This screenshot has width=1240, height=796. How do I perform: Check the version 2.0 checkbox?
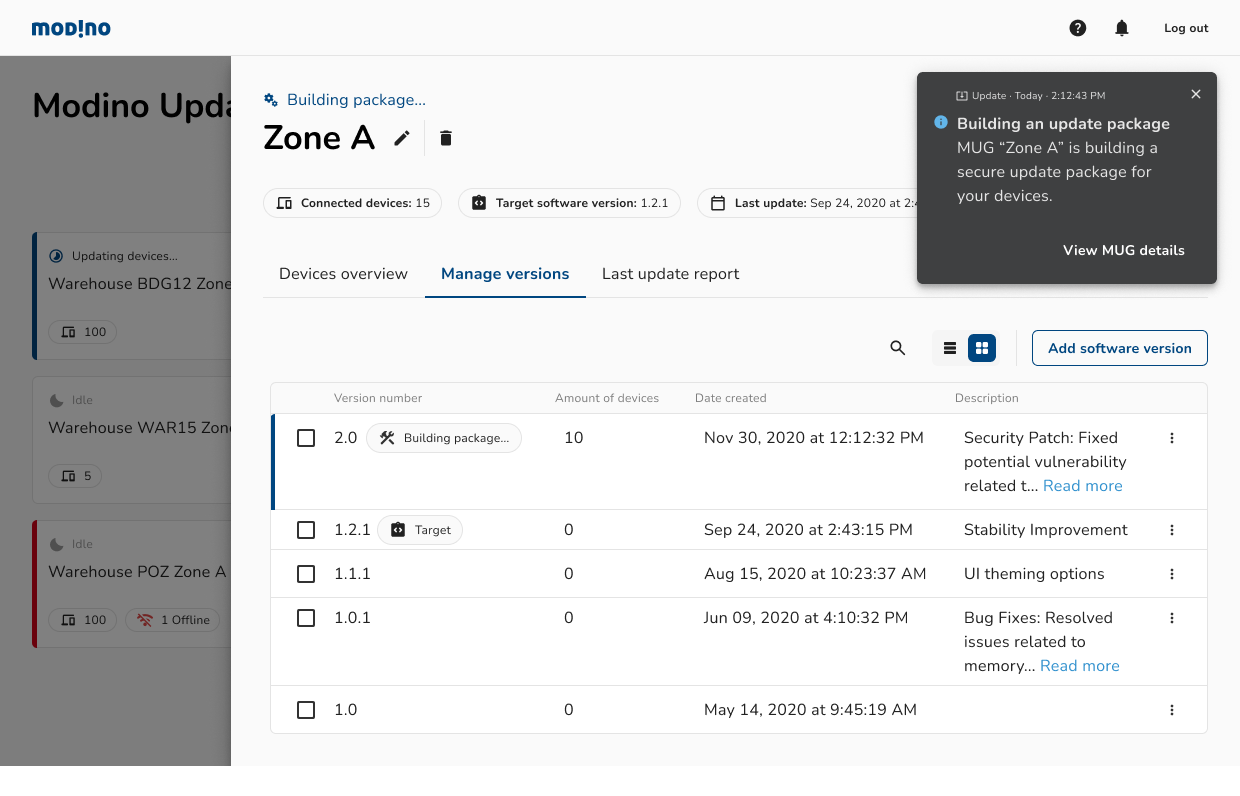point(306,438)
